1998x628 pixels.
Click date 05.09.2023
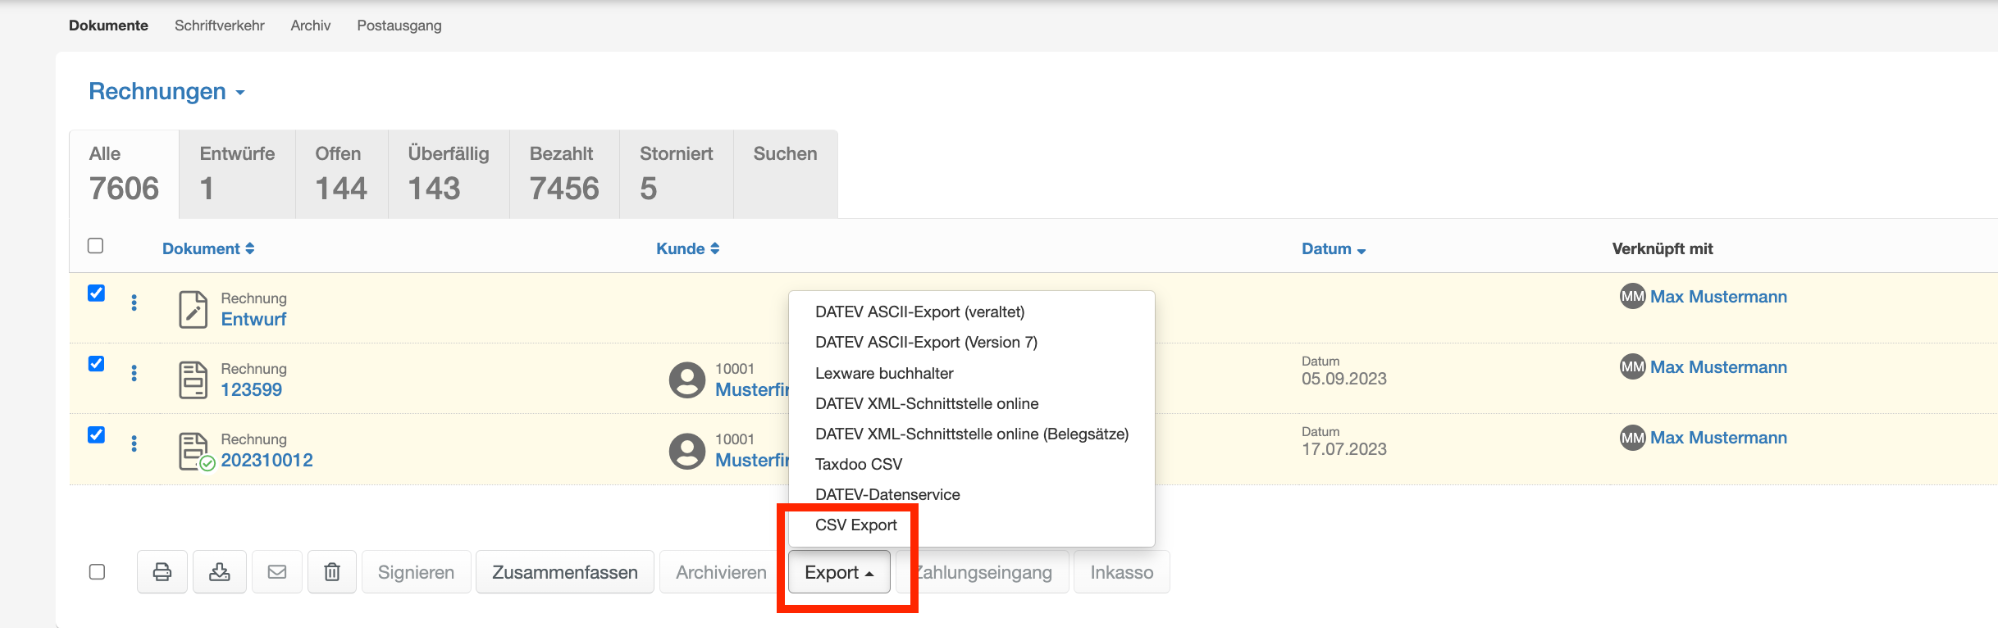(1344, 379)
